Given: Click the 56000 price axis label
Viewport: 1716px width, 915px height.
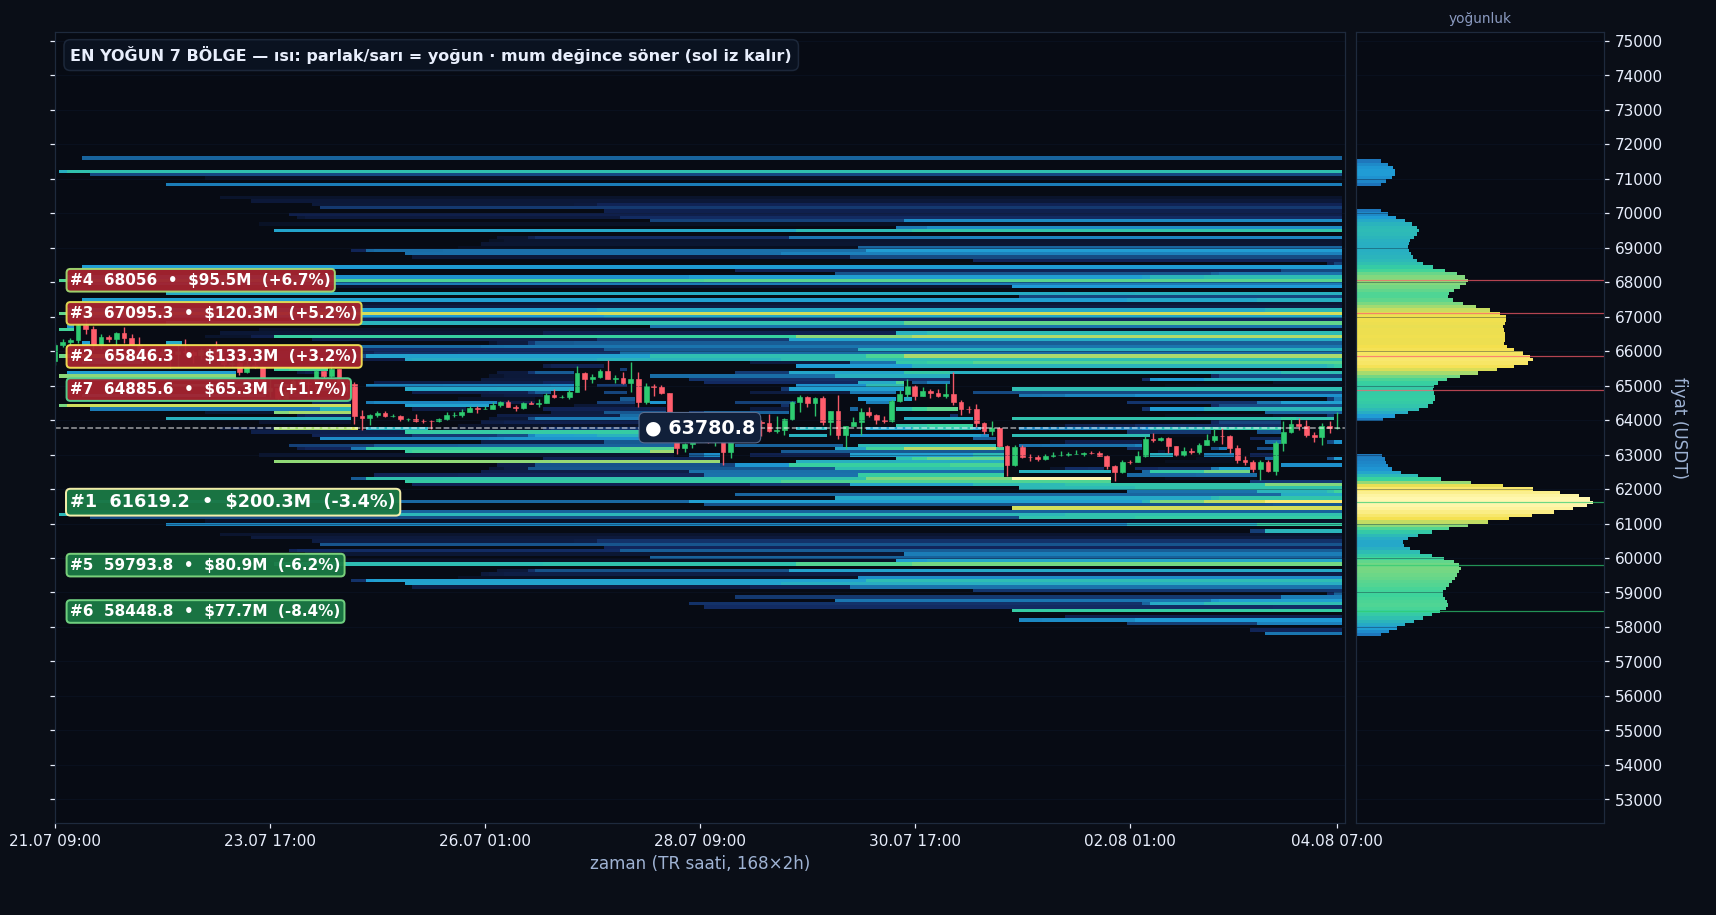Looking at the screenshot, I should [1638, 697].
